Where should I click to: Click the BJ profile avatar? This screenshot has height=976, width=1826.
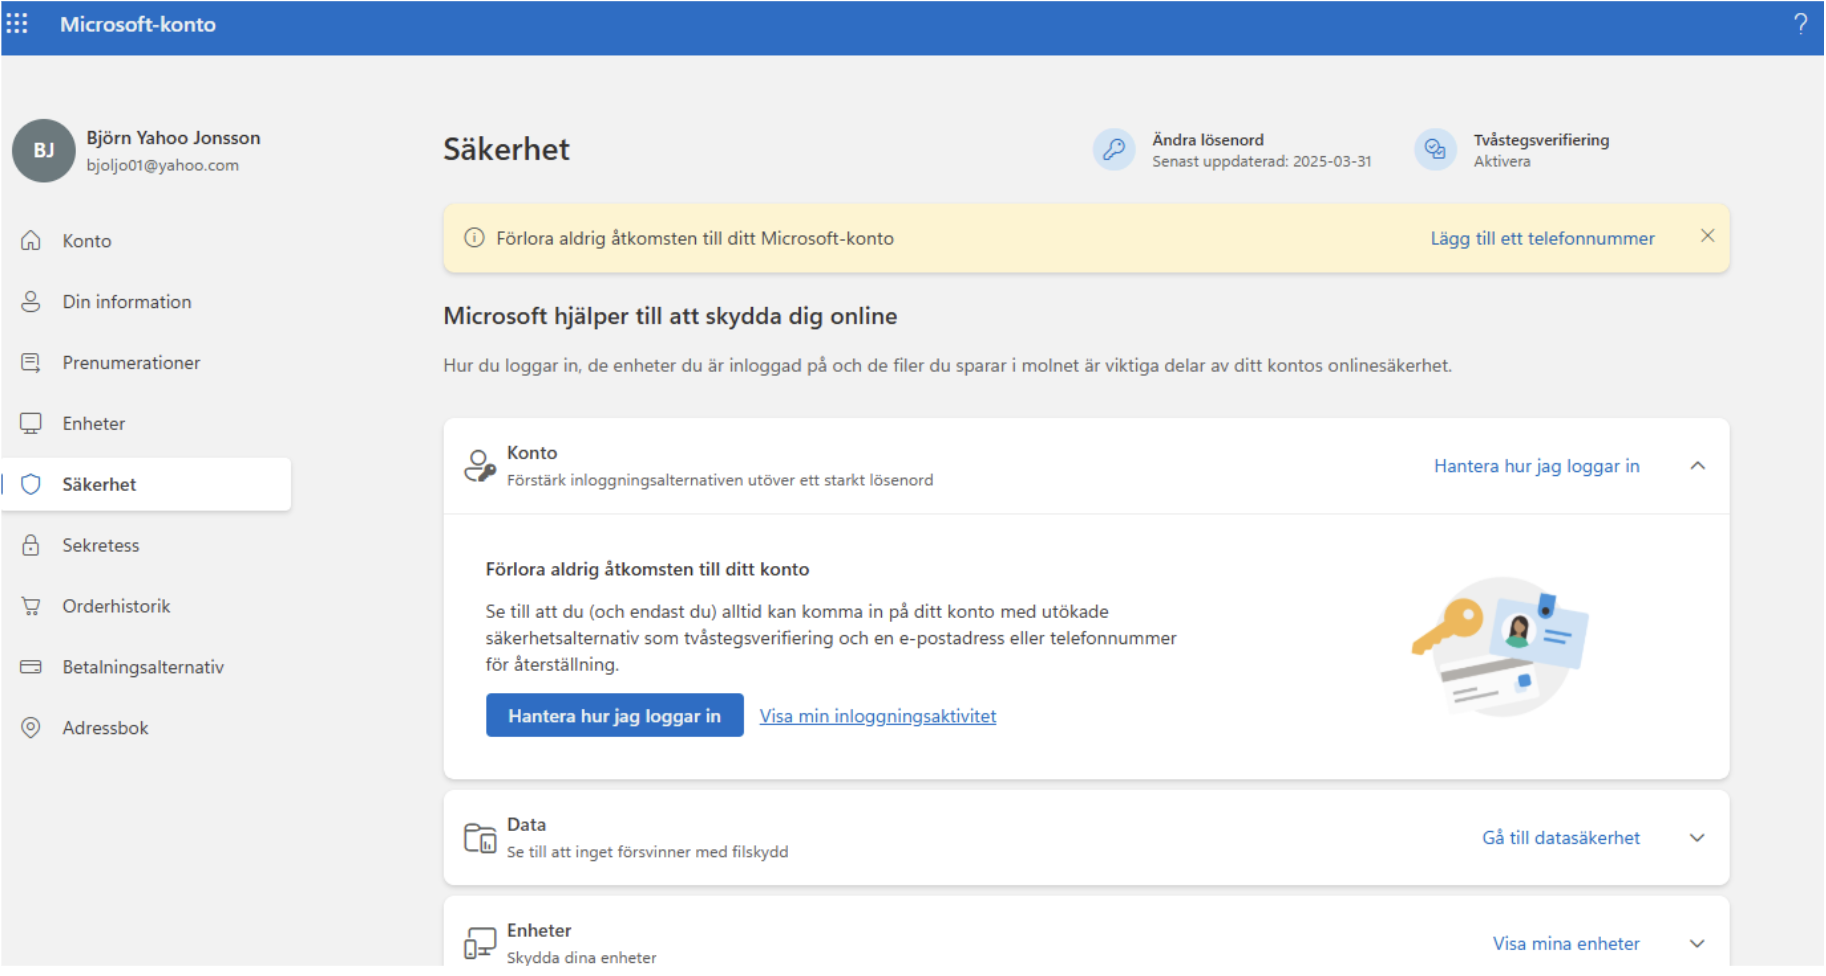tap(44, 151)
